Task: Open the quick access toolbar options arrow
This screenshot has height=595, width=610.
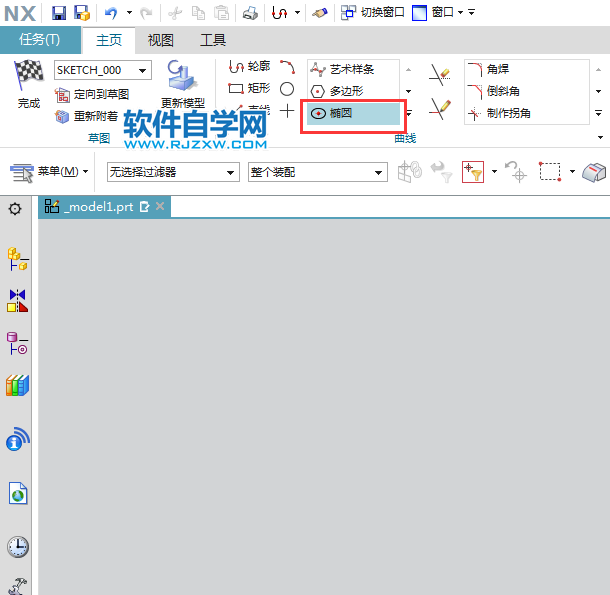Action: click(x=472, y=13)
